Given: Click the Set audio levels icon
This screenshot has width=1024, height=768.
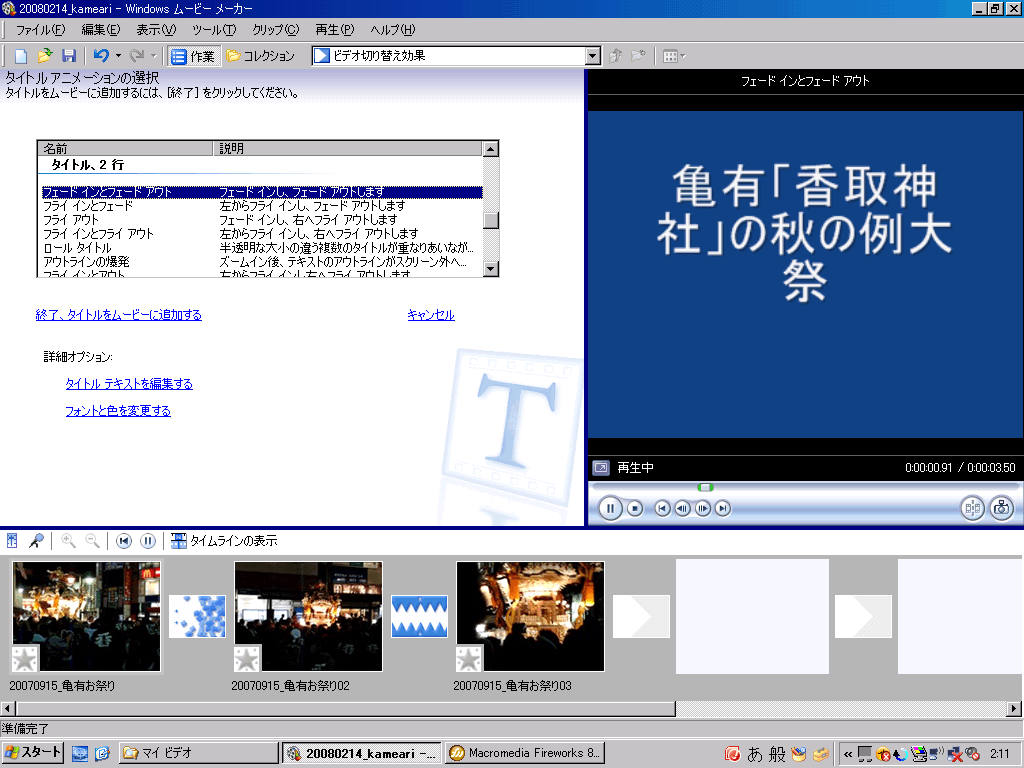Looking at the screenshot, I should coord(13,541).
